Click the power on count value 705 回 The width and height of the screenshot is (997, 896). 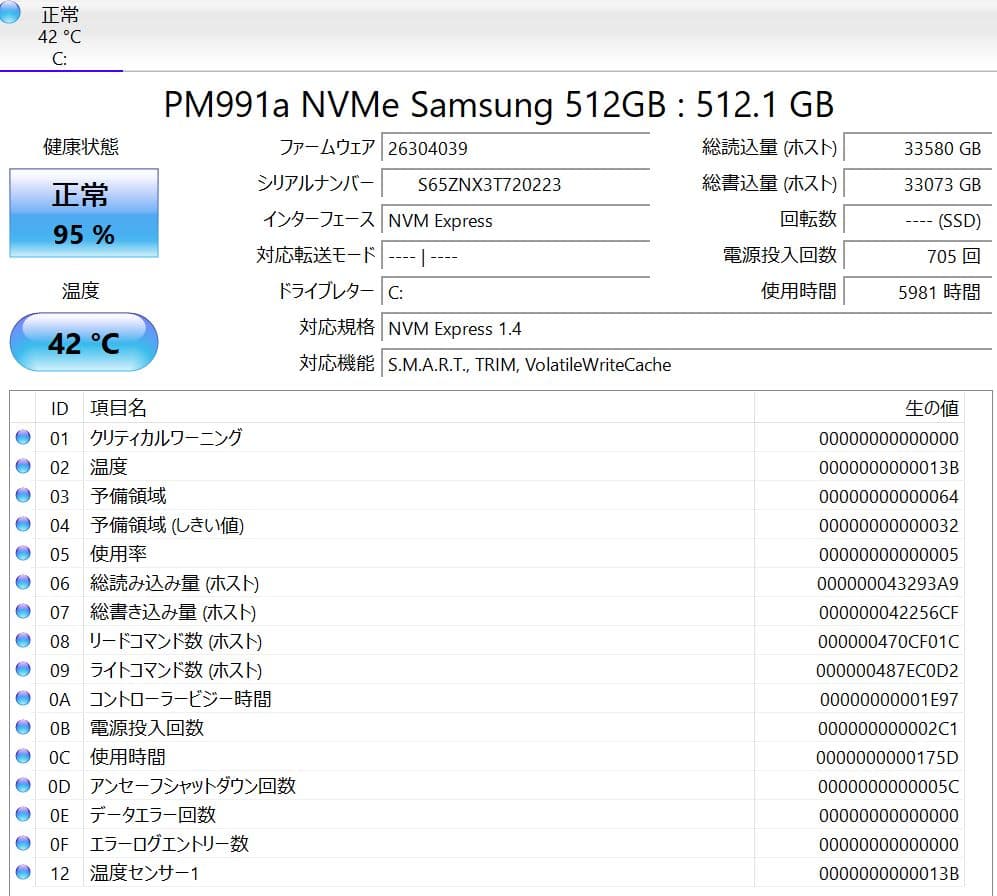(918, 256)
